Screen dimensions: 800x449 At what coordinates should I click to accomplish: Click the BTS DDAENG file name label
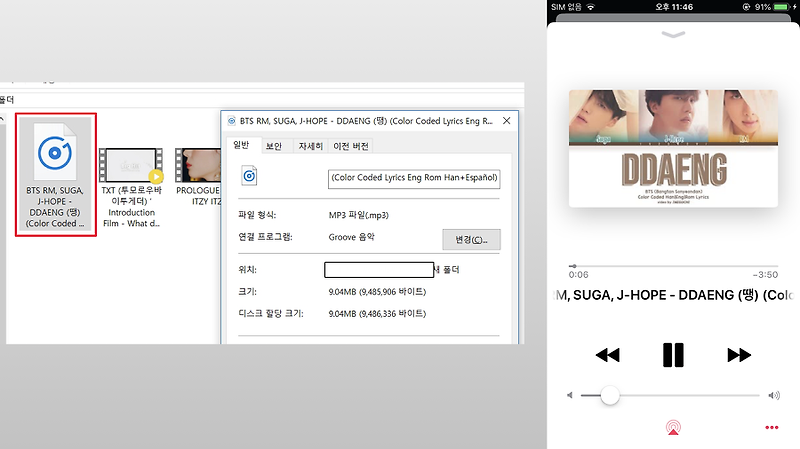(x=55, y=207)
